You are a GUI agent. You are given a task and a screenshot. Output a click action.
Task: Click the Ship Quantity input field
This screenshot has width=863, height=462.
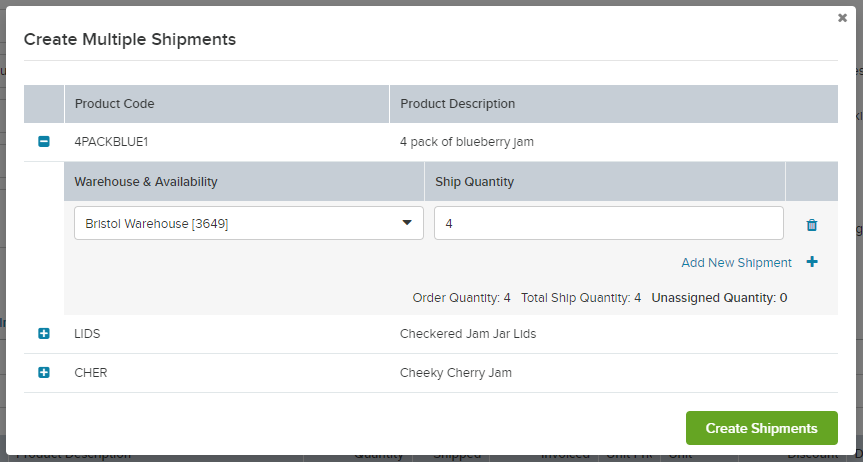(x=608, y=224)
